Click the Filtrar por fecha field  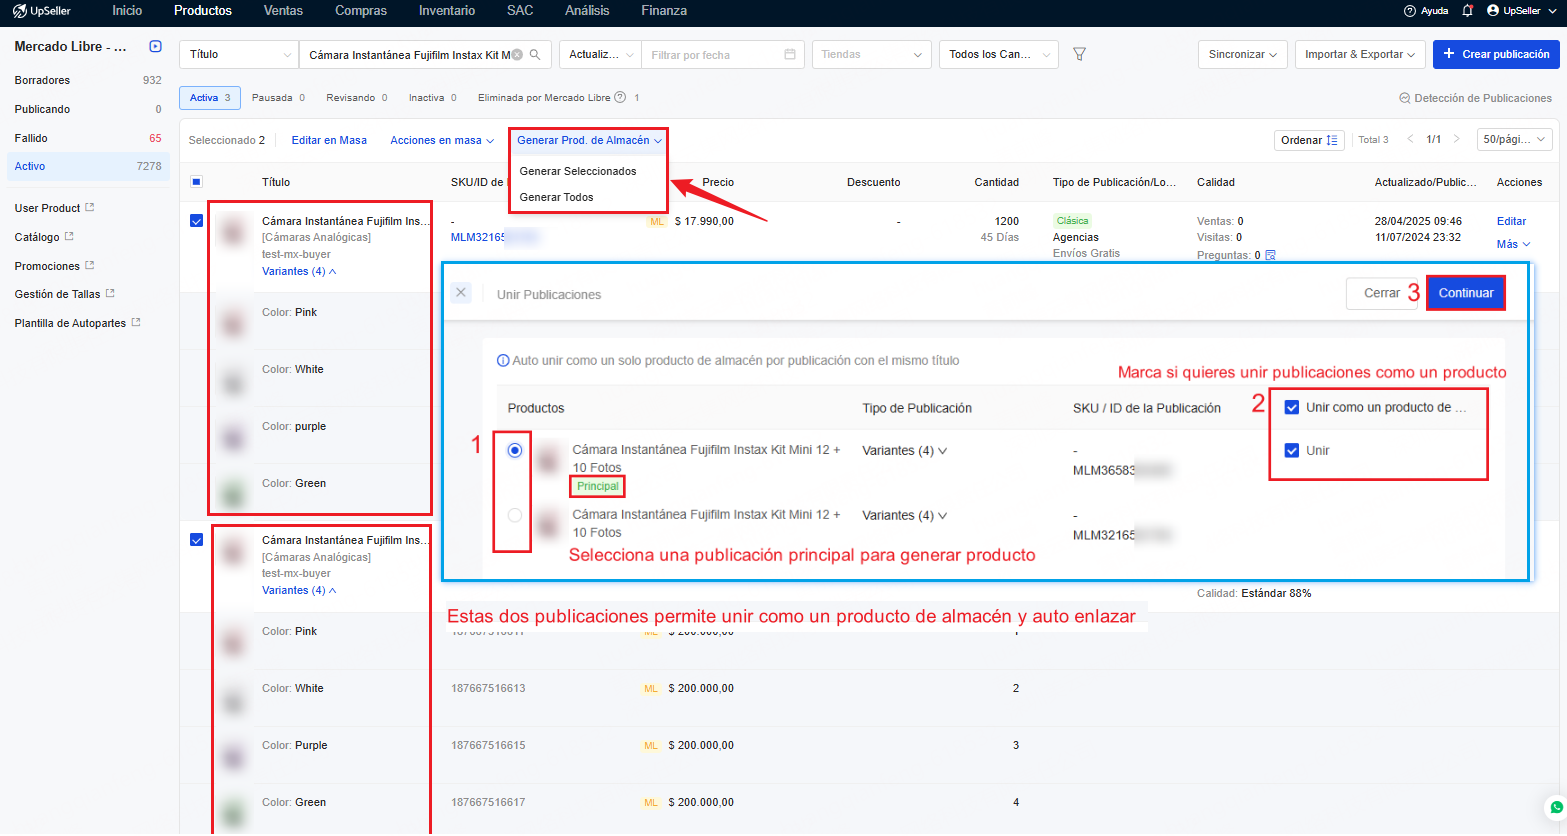[x=724, y=55]
